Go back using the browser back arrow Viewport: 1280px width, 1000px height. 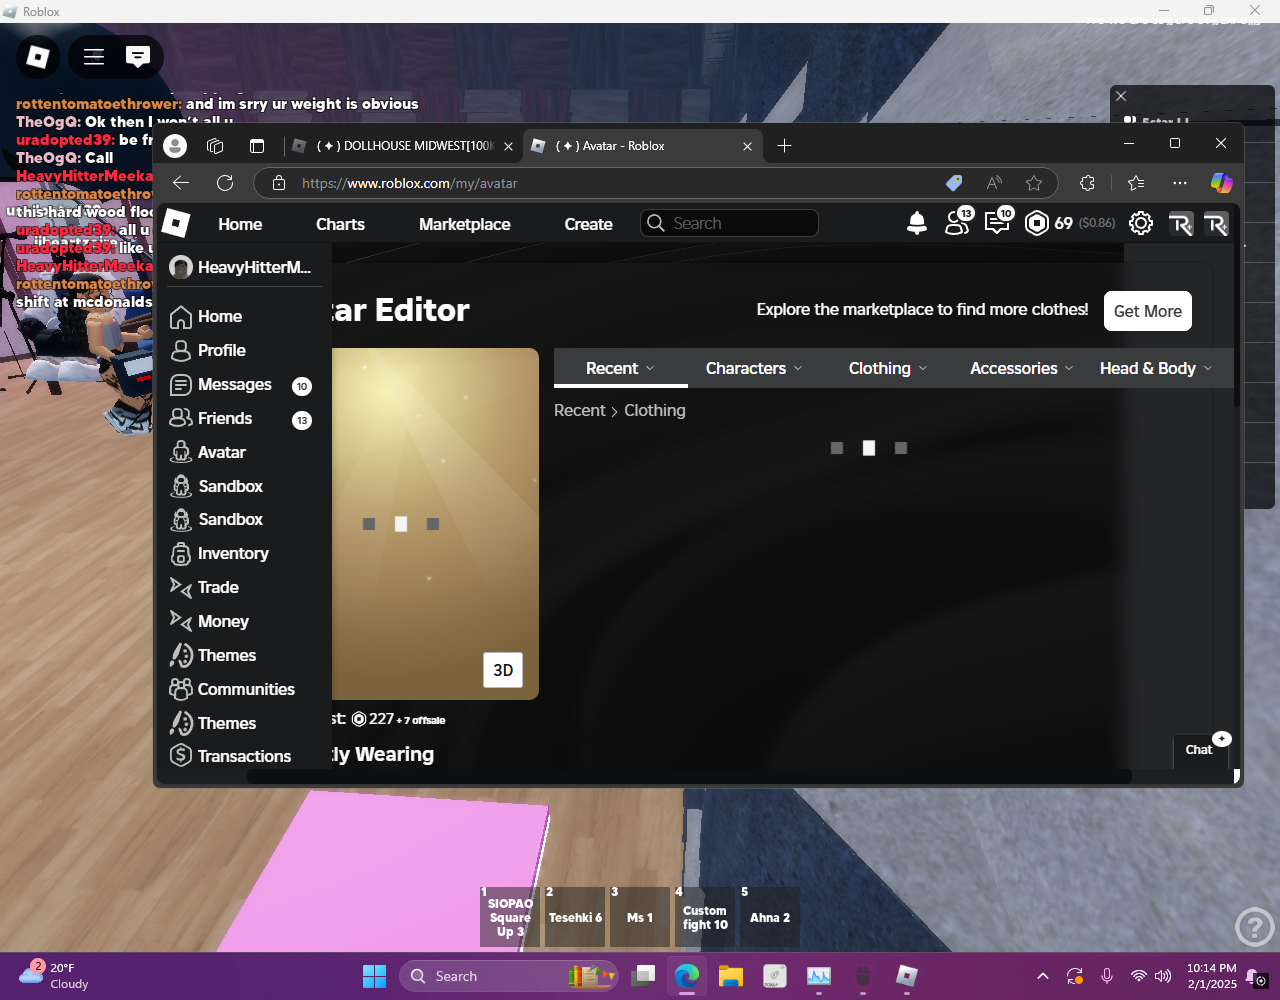181,183
